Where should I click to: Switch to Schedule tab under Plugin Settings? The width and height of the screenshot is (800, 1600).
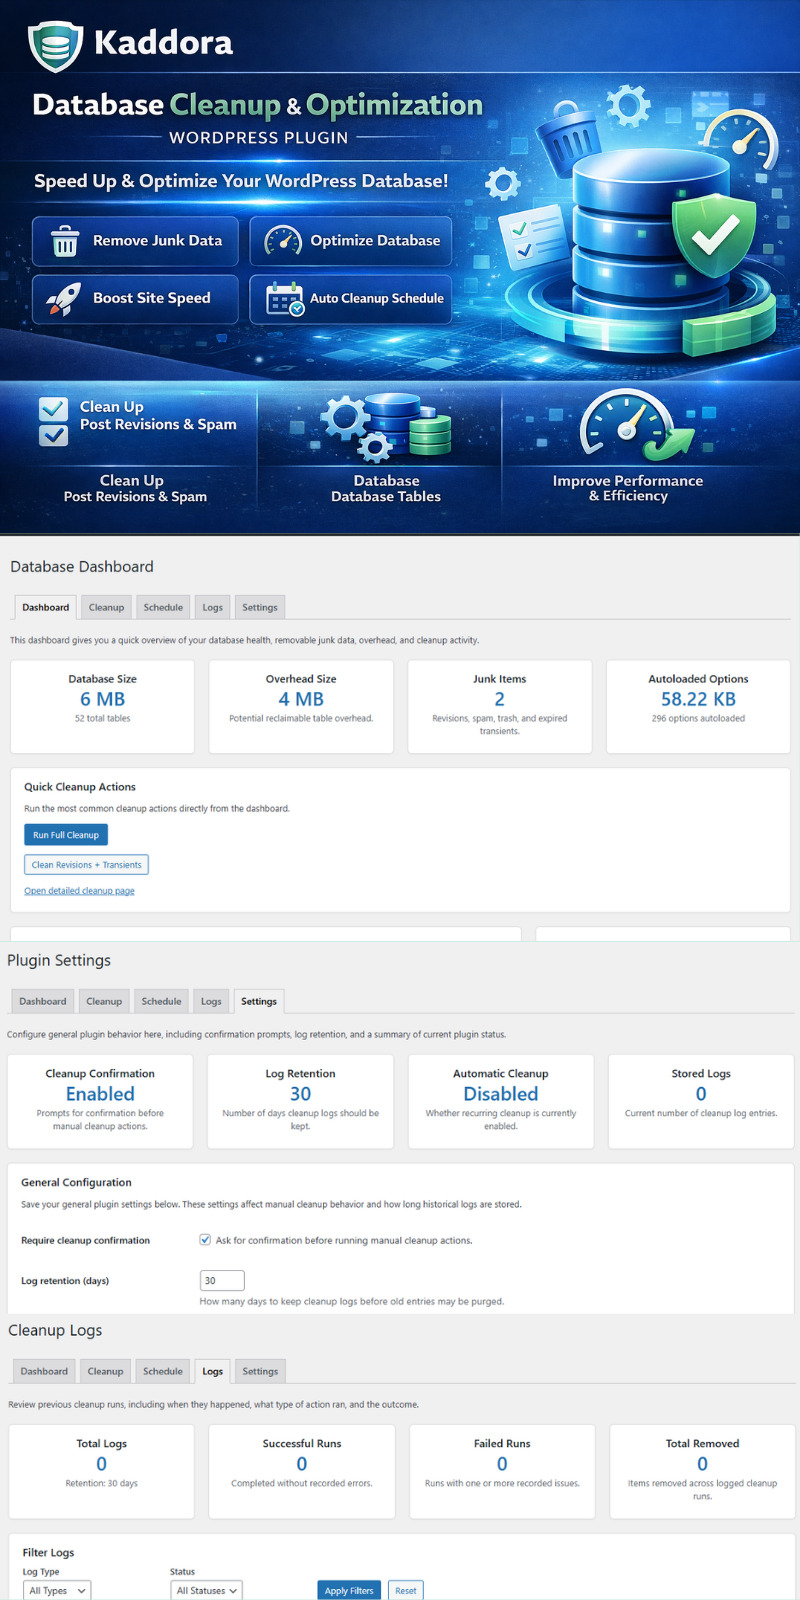pyautogui.click(x=161, y=1001)
